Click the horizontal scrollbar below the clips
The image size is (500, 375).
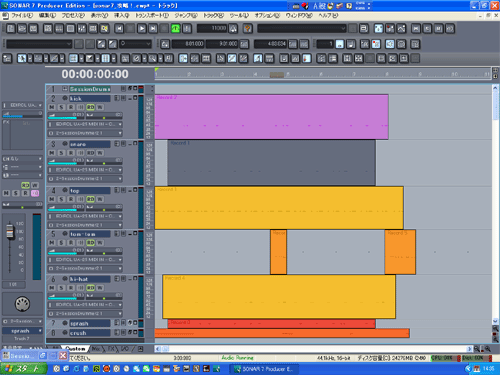313,349
